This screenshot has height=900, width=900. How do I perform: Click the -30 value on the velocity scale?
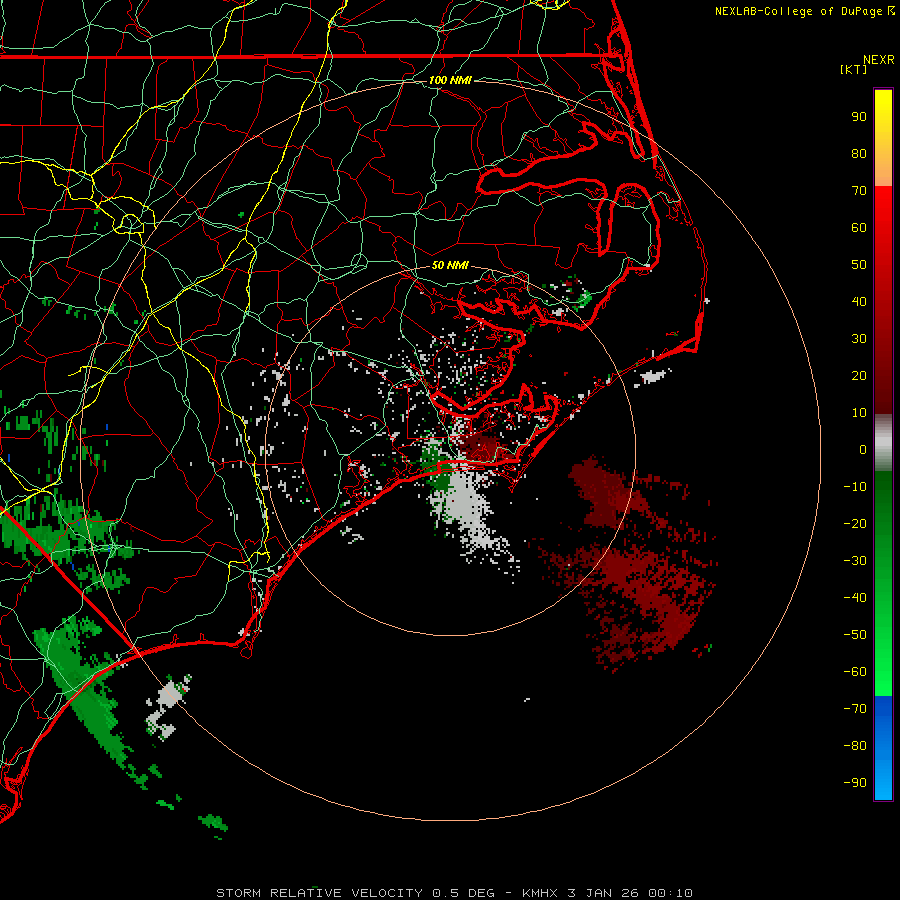tap(855, 561)
